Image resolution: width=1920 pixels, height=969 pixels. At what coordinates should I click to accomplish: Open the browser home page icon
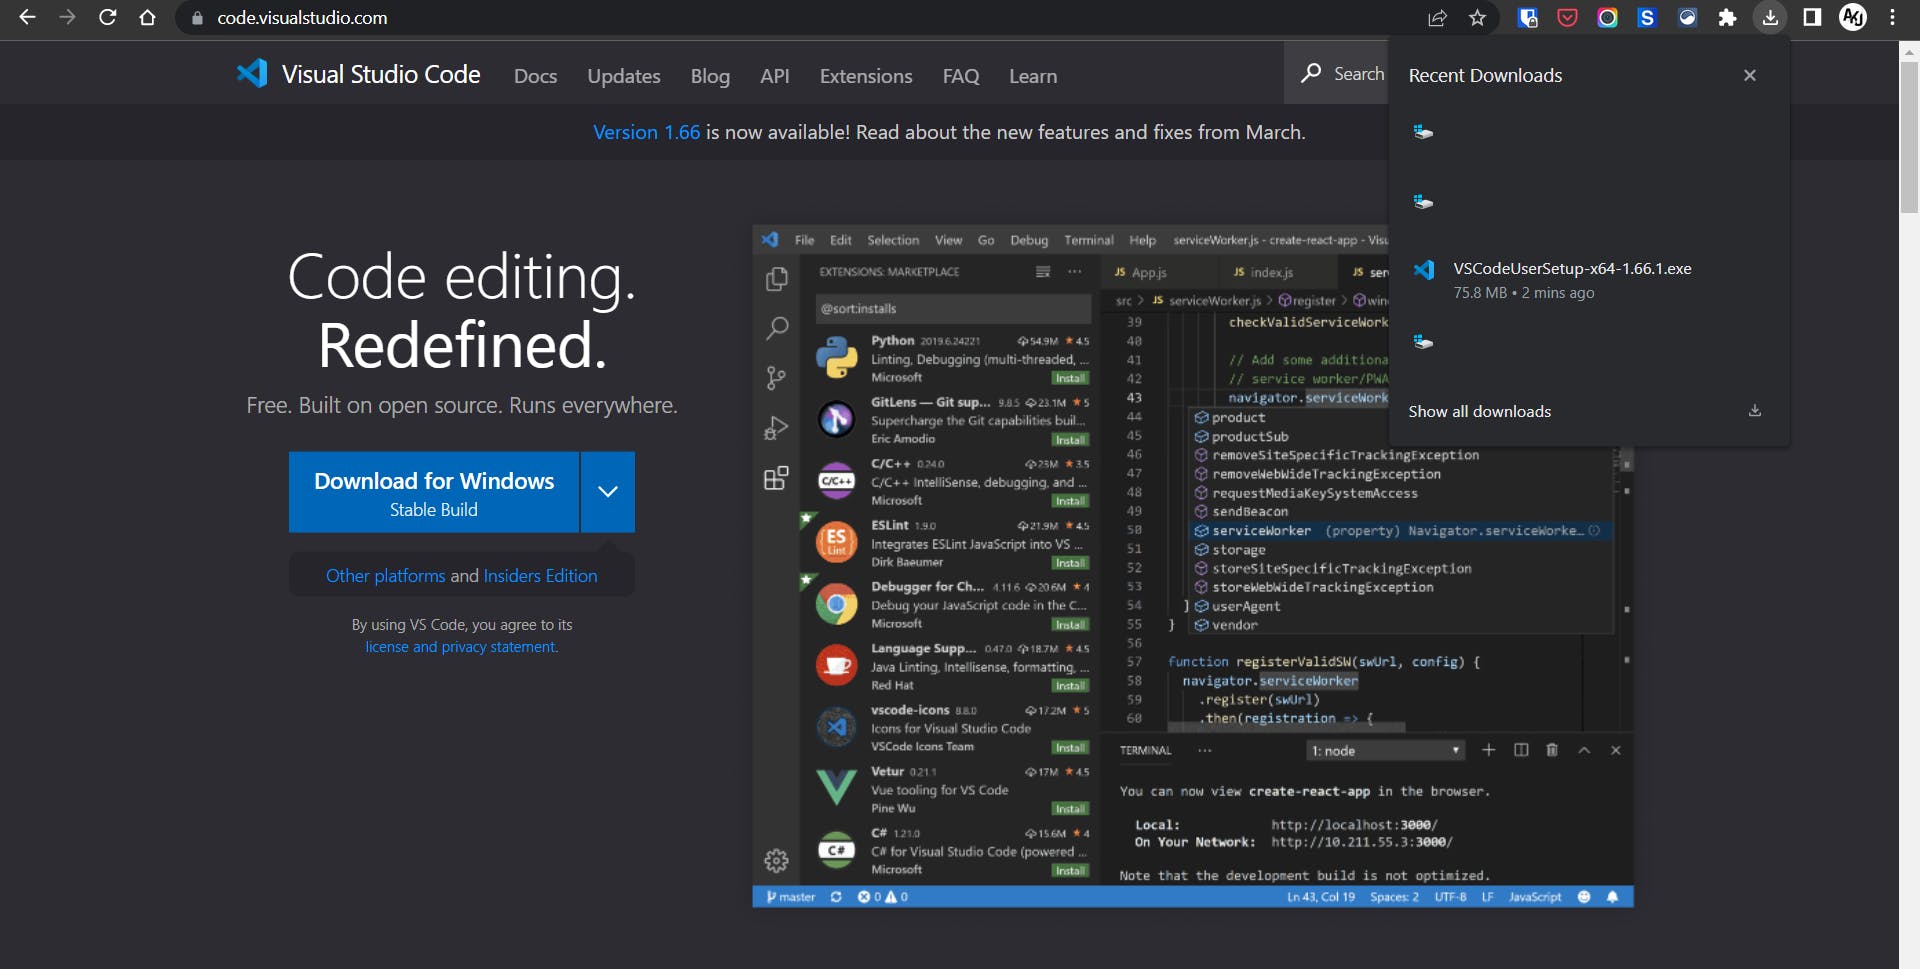pyautogui.click(x=147, y=17)
